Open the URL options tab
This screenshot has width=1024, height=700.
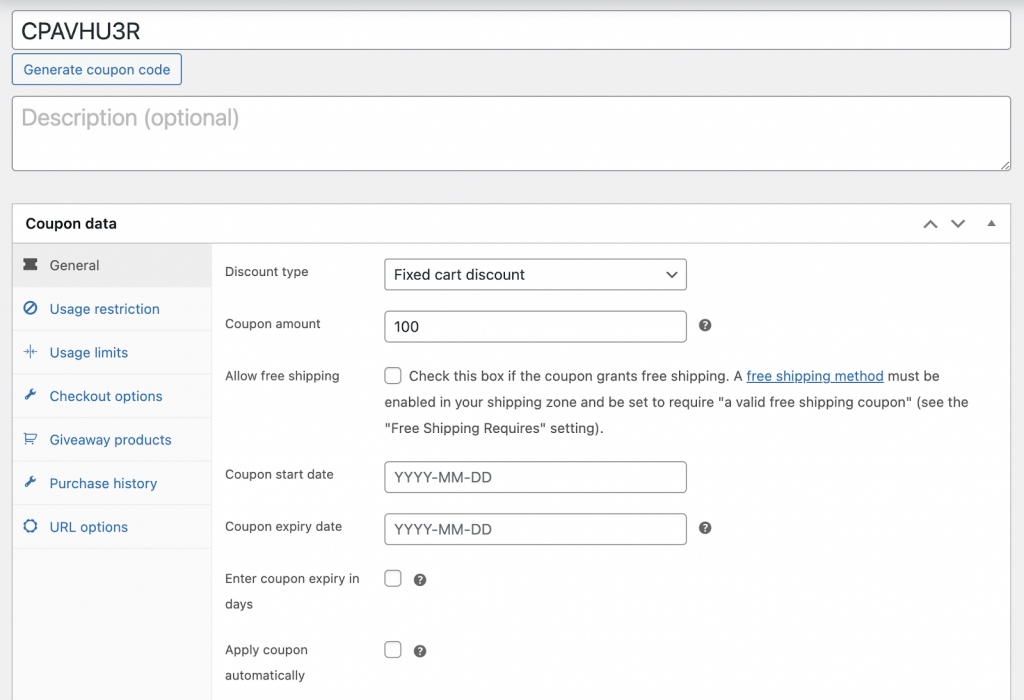(x=112, y=527)
